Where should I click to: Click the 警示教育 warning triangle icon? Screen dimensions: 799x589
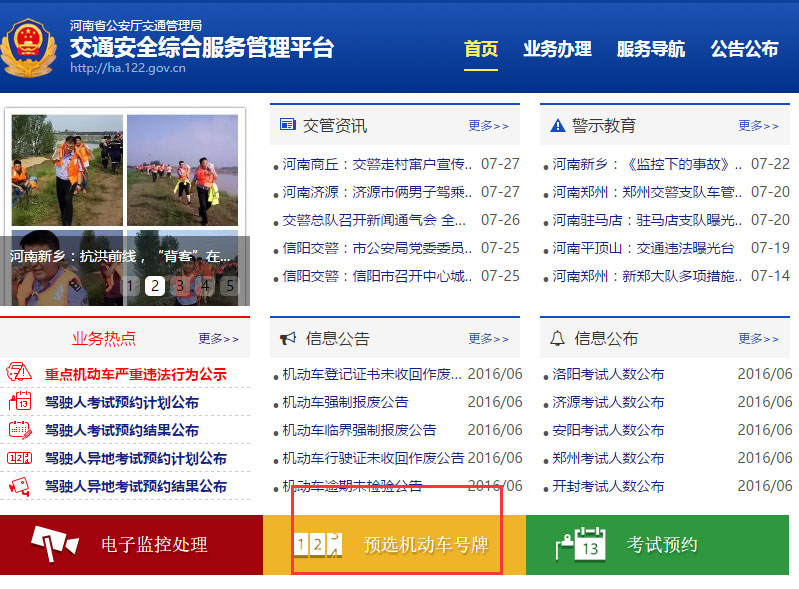point(558,125)
